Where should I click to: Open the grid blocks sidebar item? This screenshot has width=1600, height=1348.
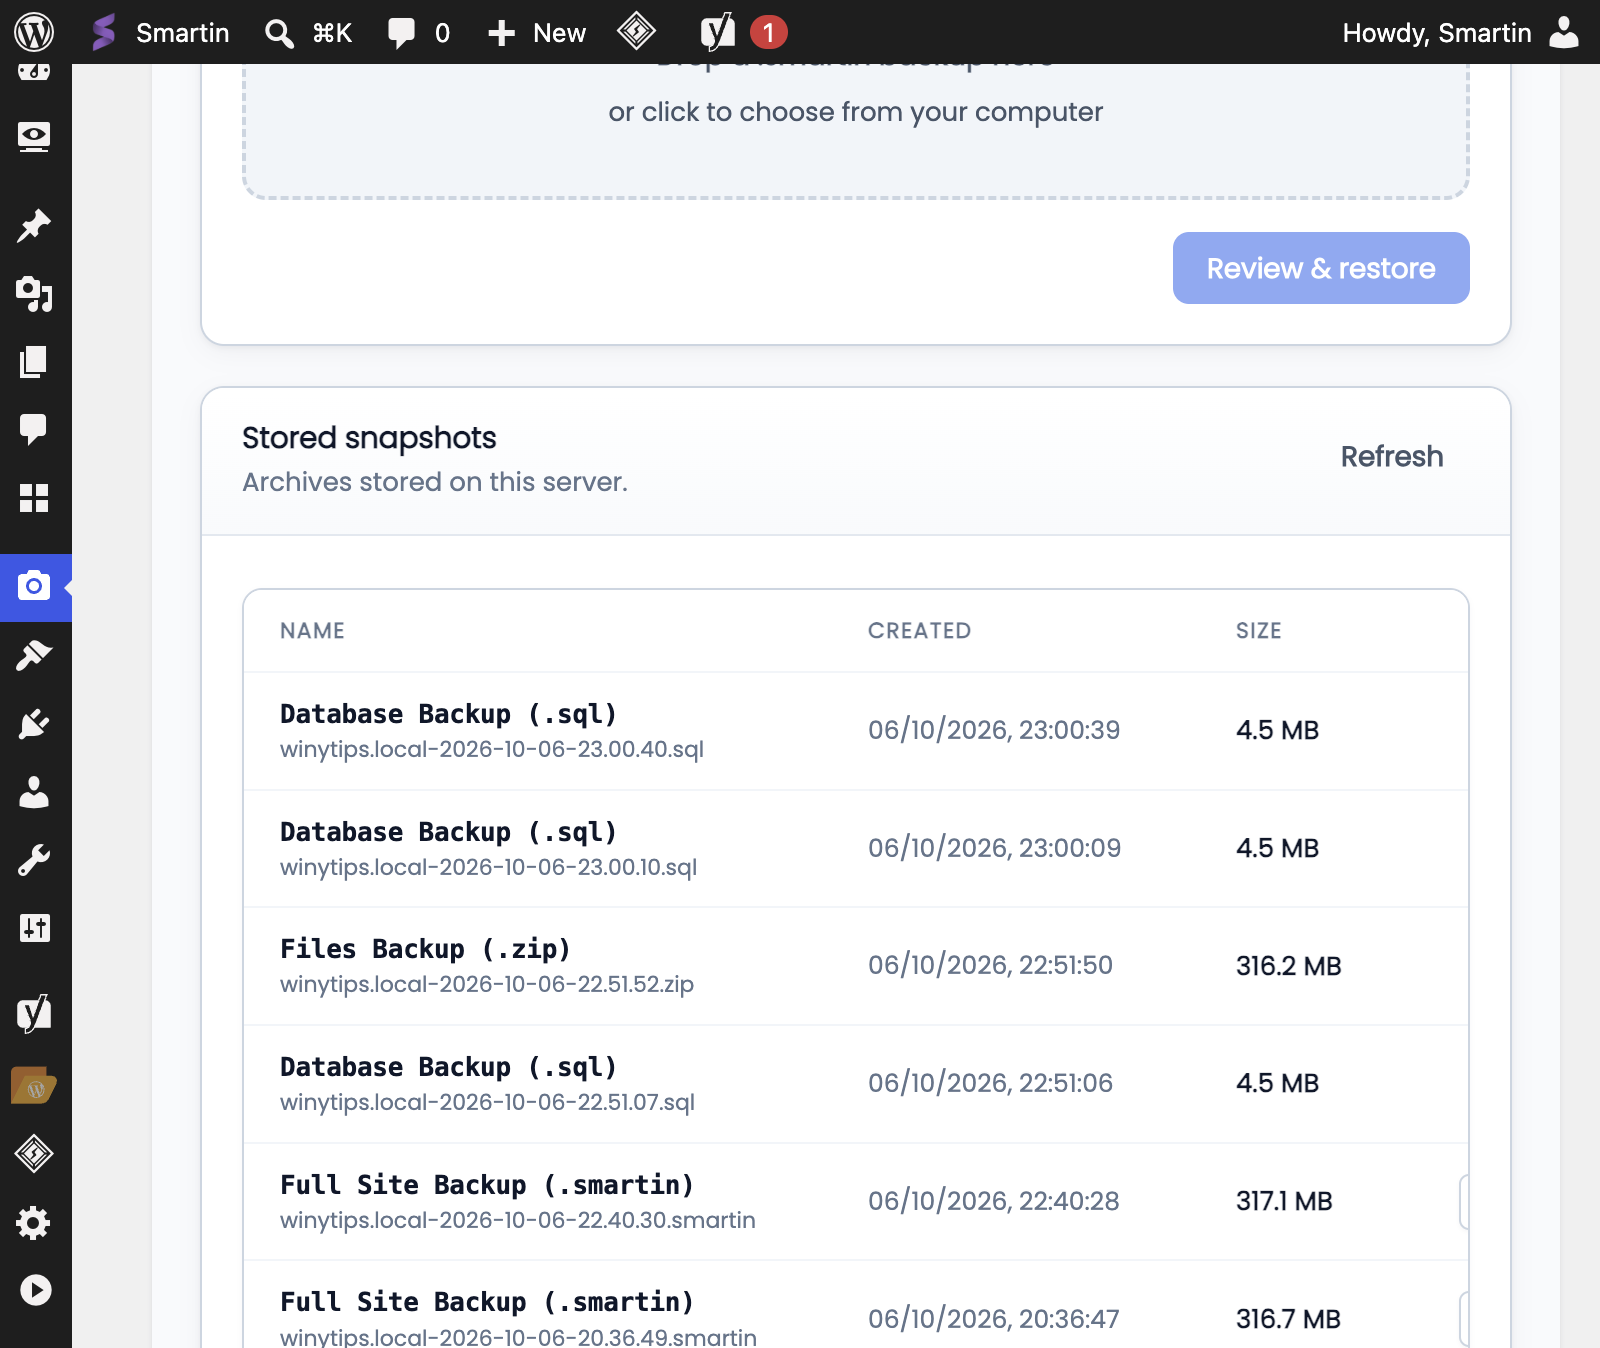[34, 497]
